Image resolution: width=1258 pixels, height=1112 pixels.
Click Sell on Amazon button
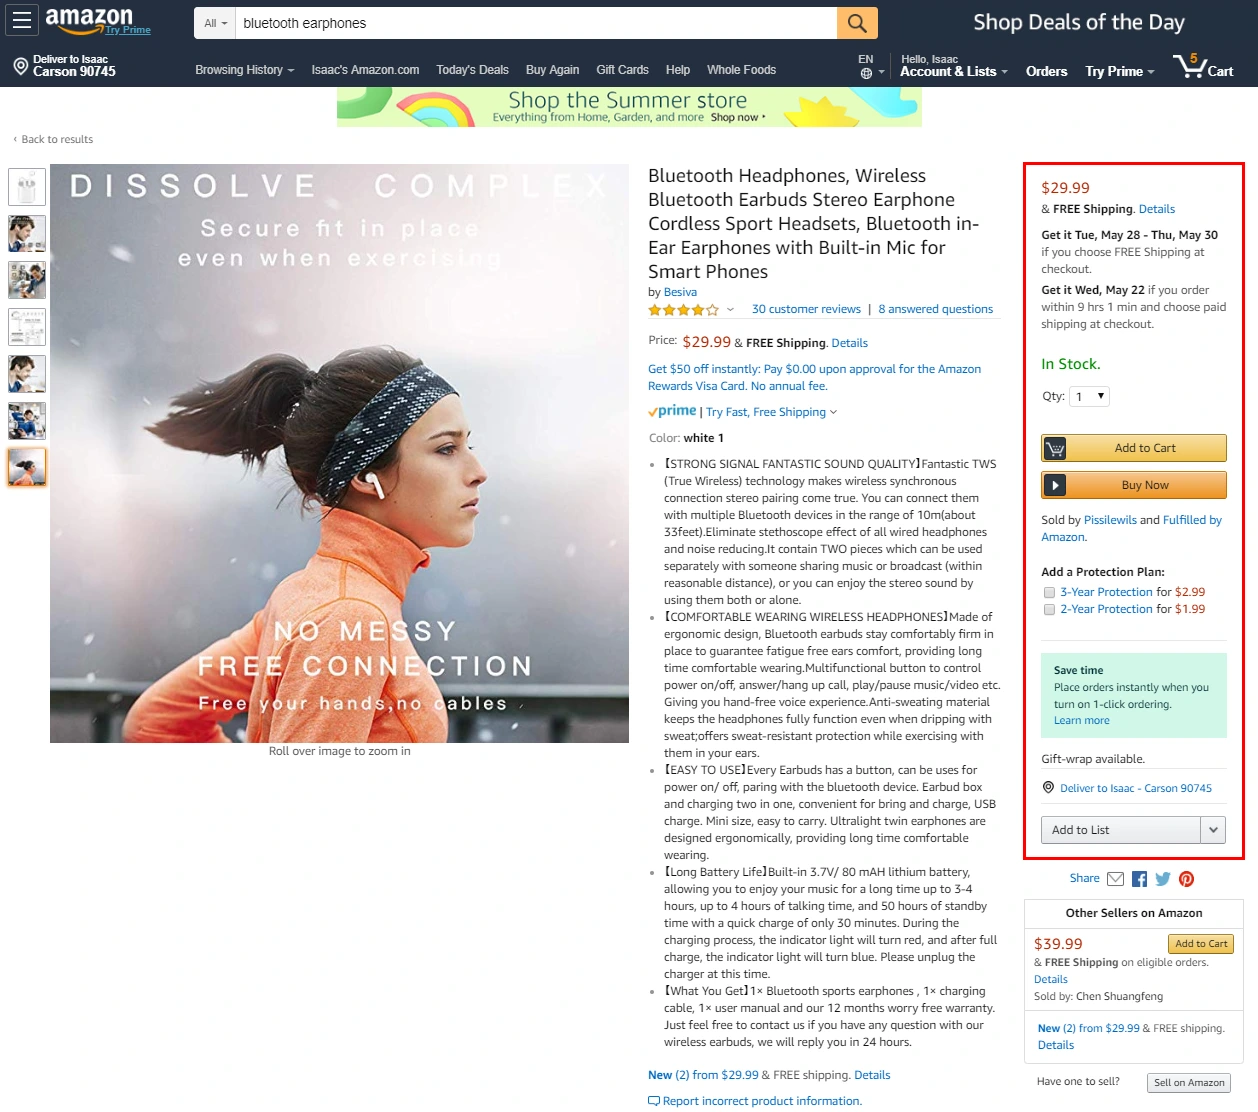(1189, 1083)
